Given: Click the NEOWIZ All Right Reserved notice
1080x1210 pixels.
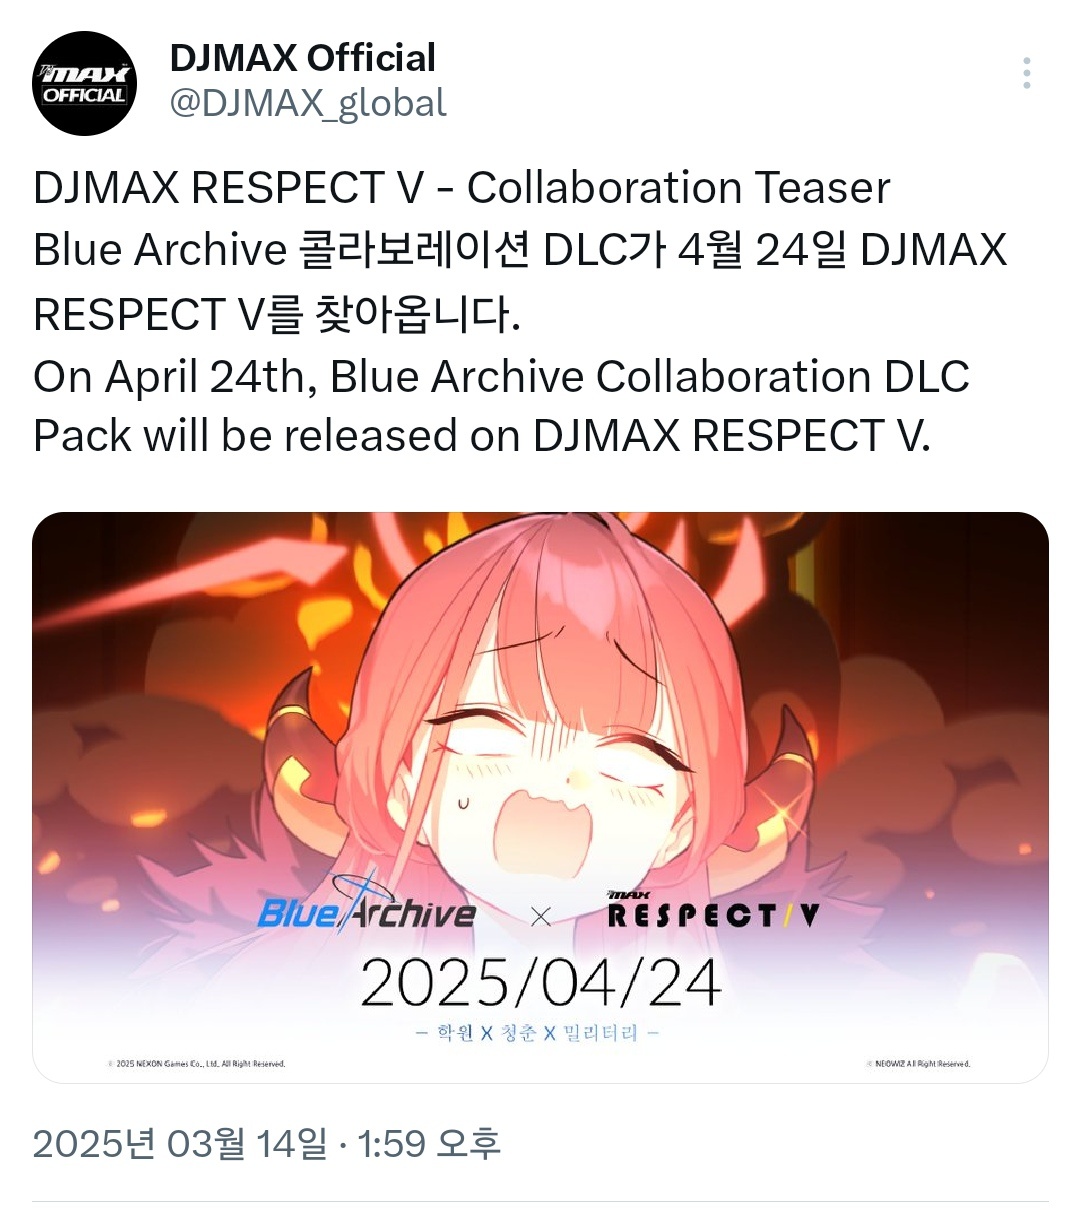Looking at the screenshot, I should click(x=918, y=1064).
